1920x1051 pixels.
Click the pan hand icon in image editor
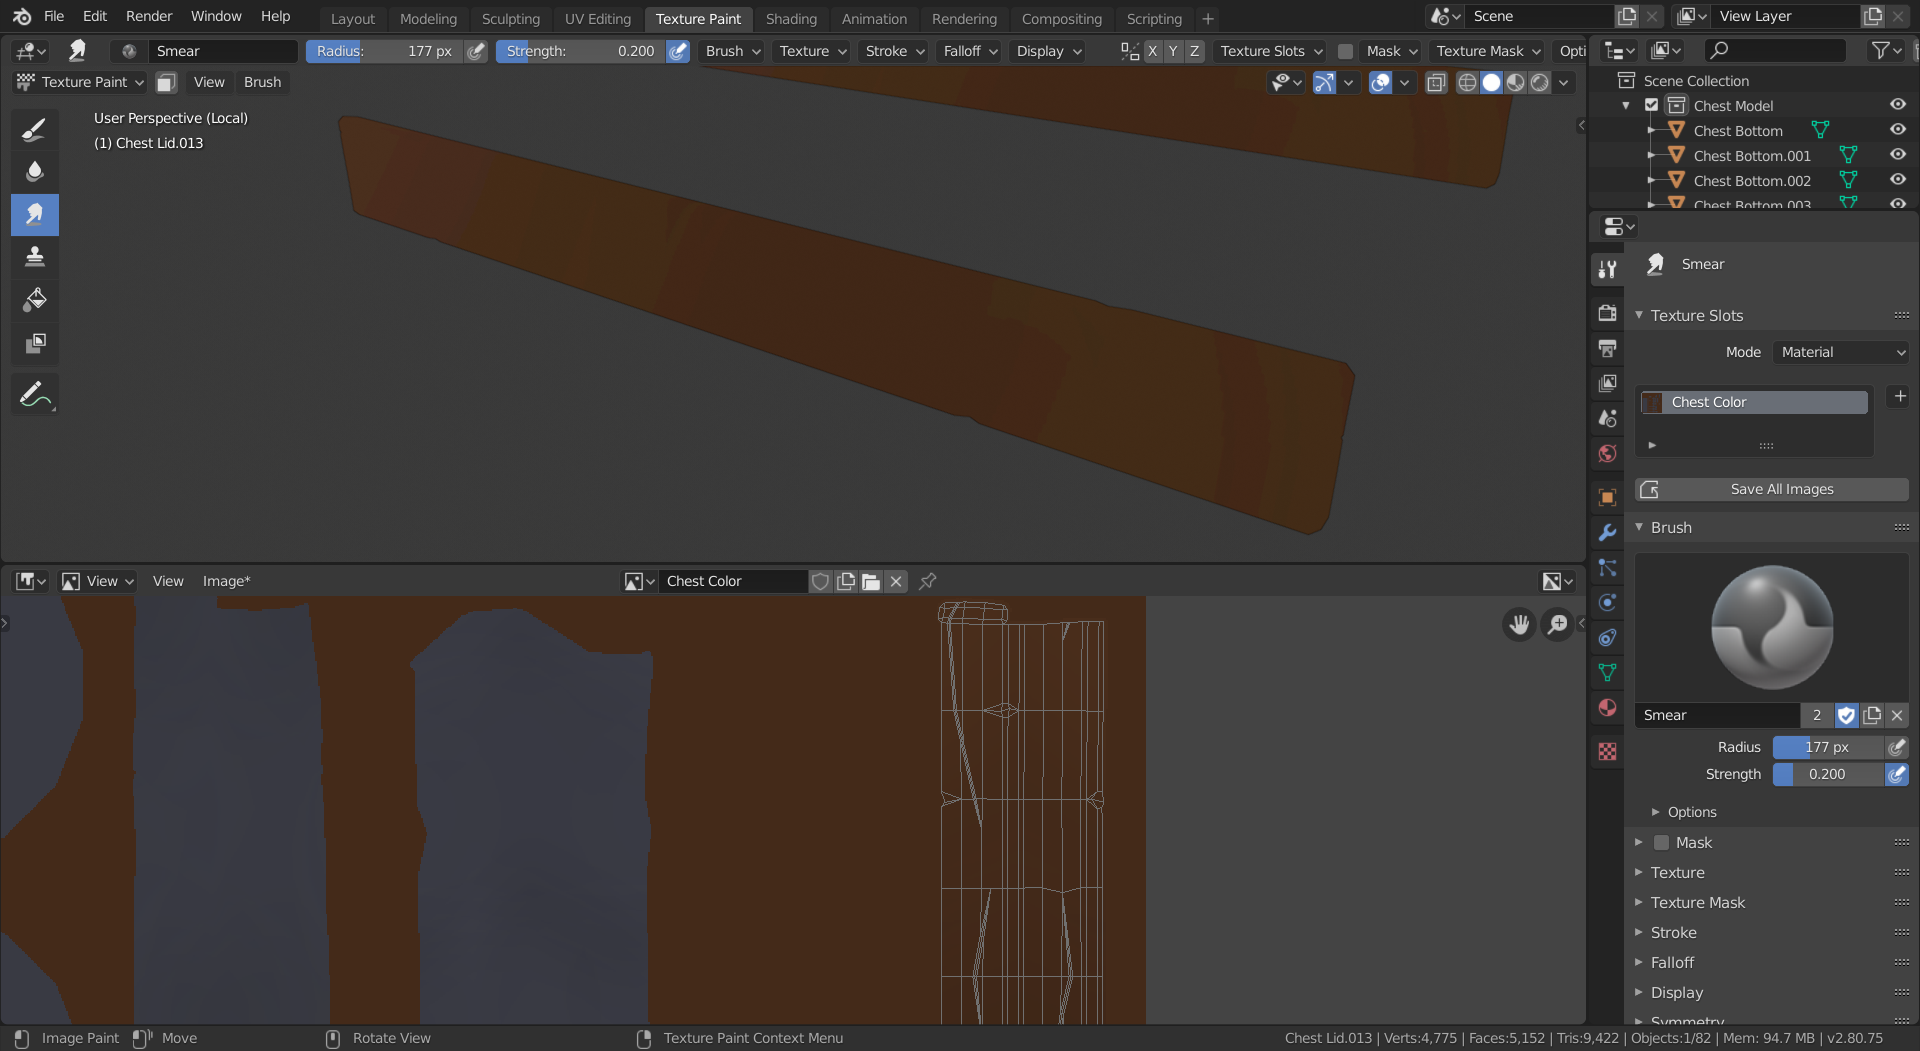click(1519, 625)
